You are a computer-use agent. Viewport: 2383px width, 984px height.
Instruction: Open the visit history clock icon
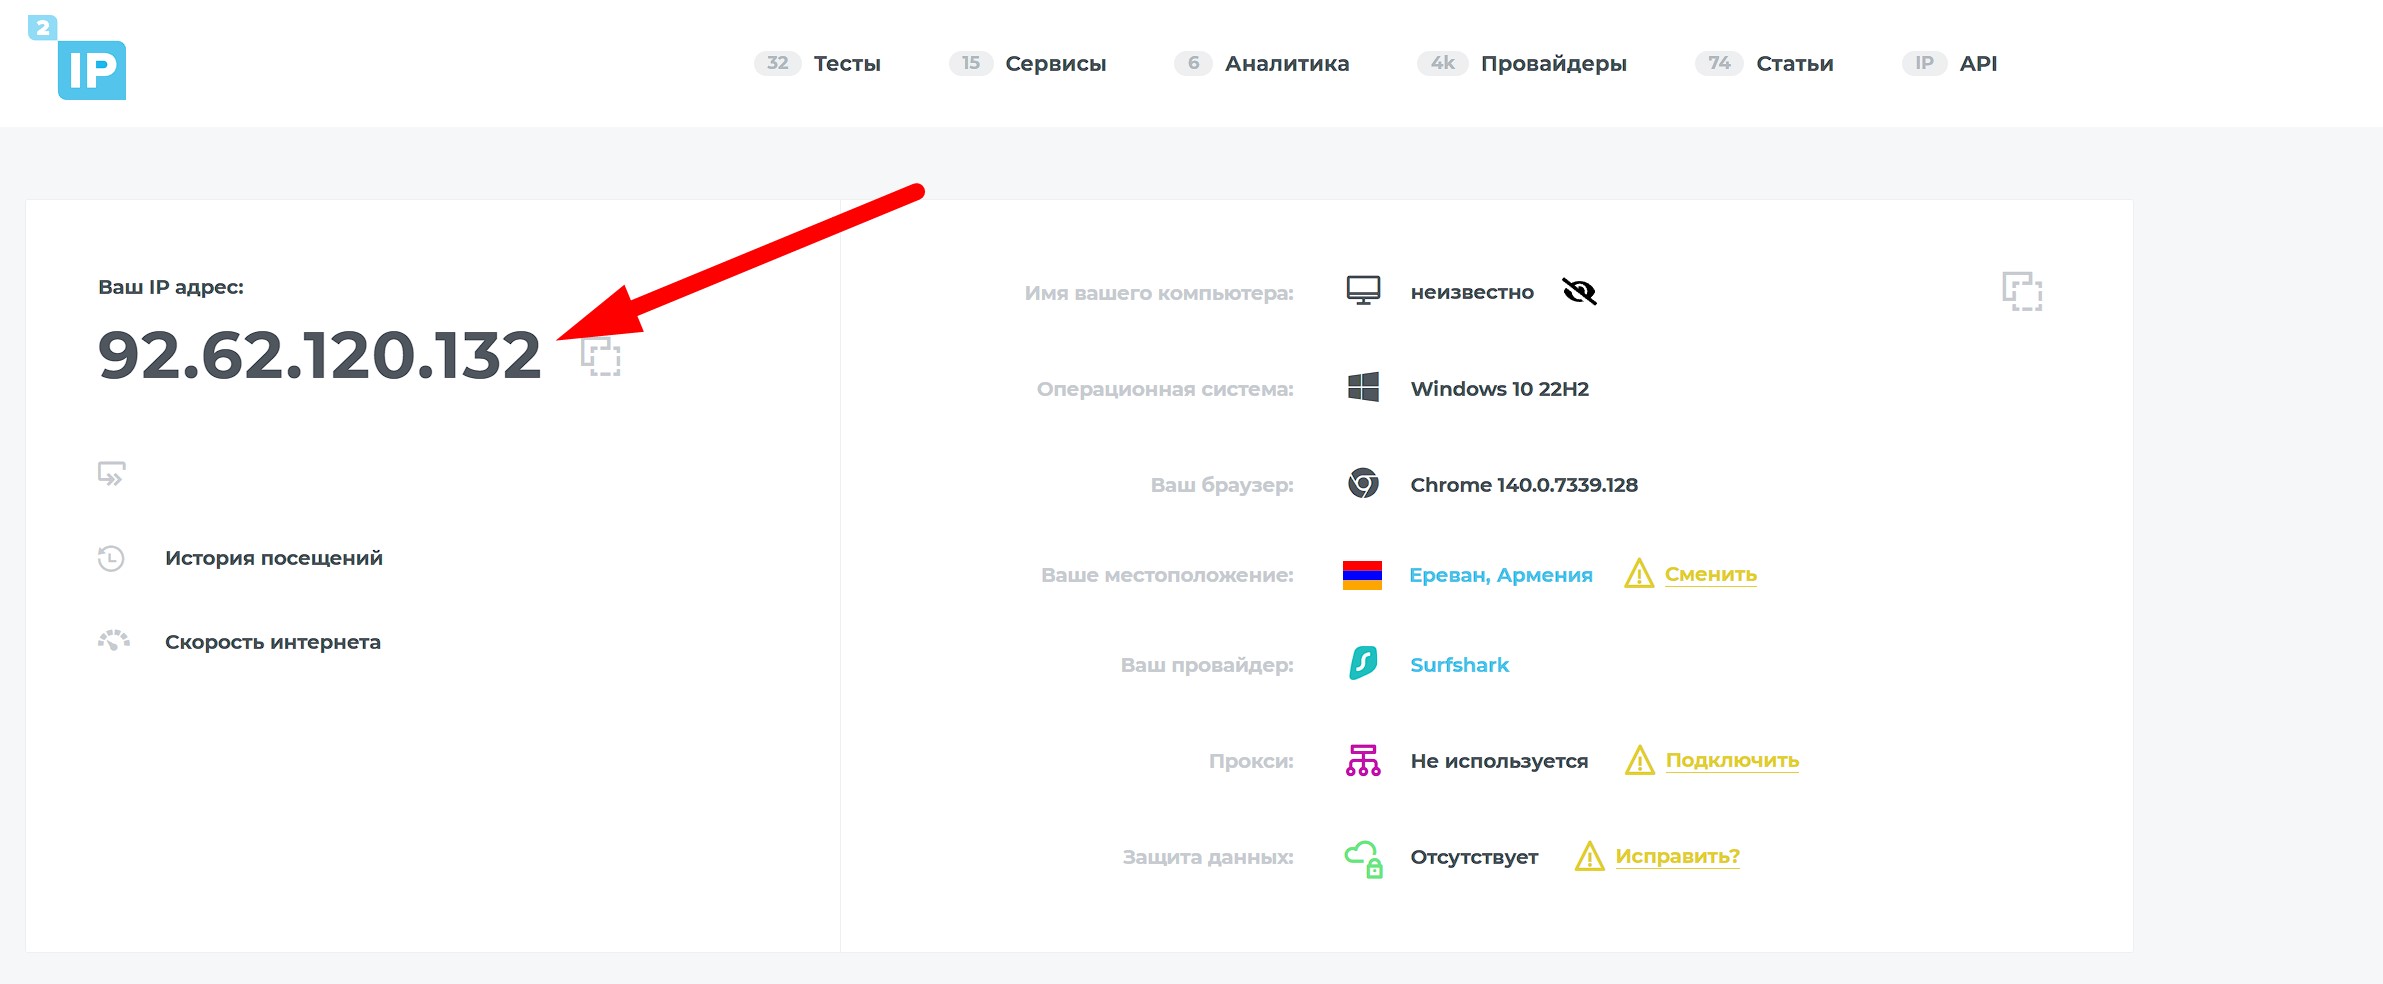113,557
